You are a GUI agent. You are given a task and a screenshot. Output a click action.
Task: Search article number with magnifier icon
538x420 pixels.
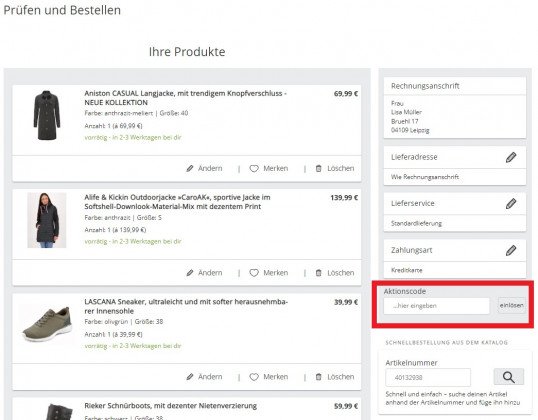click(x=508, y=377)
